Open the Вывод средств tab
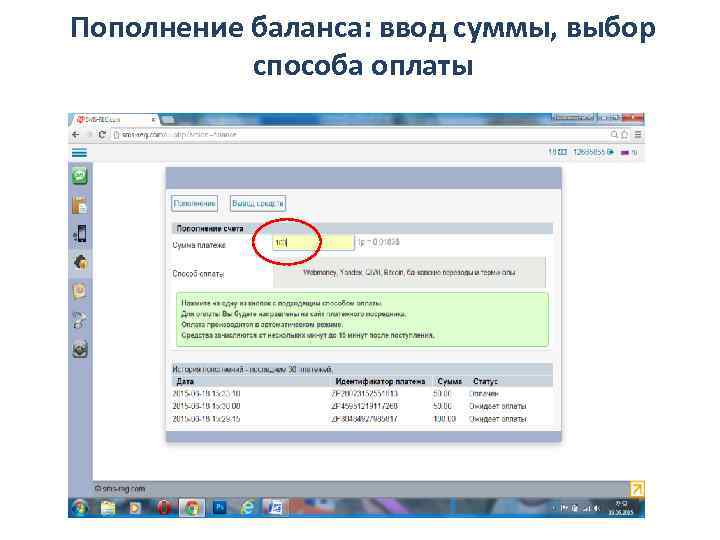 (258, 203)
